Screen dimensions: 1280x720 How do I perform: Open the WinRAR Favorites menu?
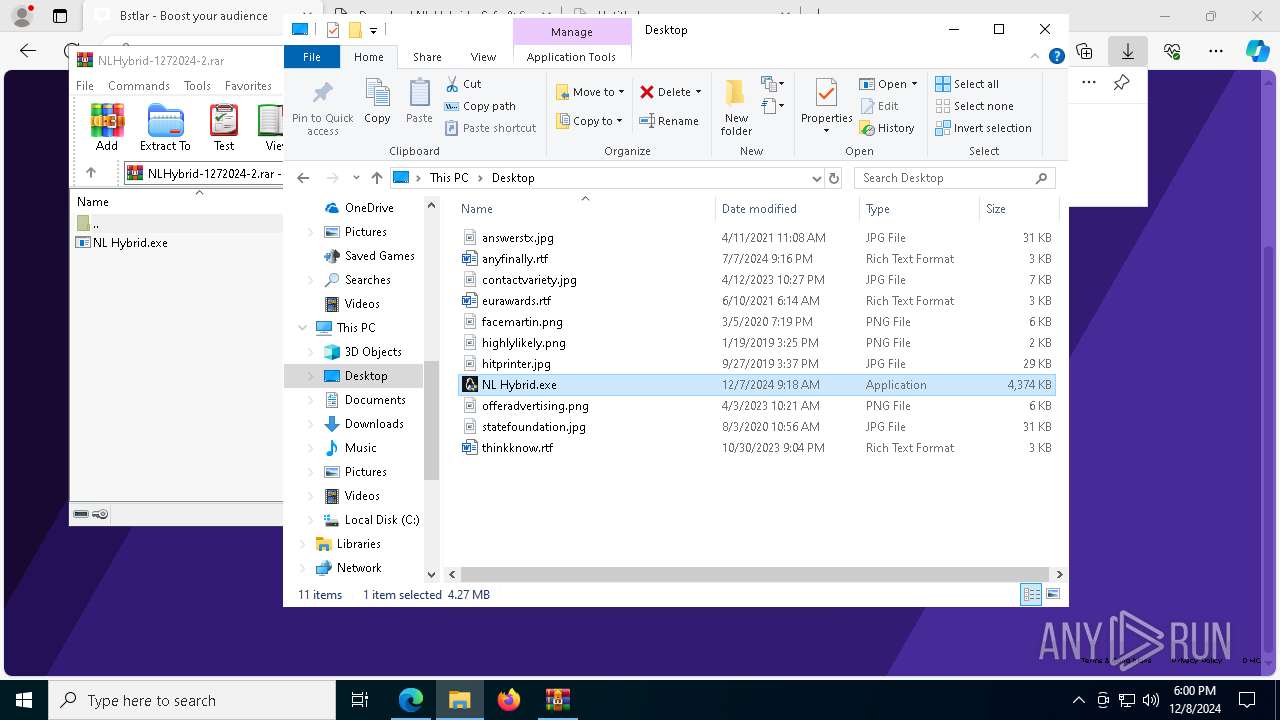coord(248,86)
